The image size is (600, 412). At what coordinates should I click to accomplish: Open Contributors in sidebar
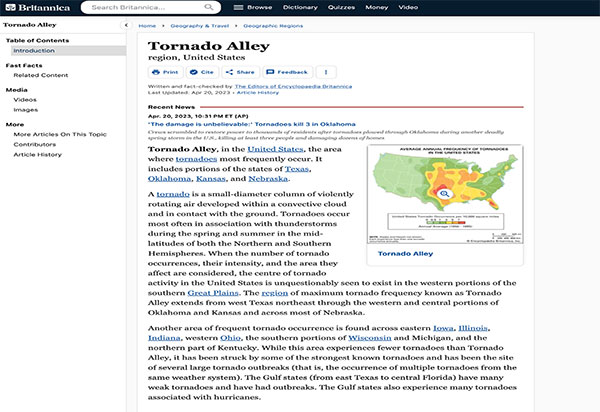34,145
